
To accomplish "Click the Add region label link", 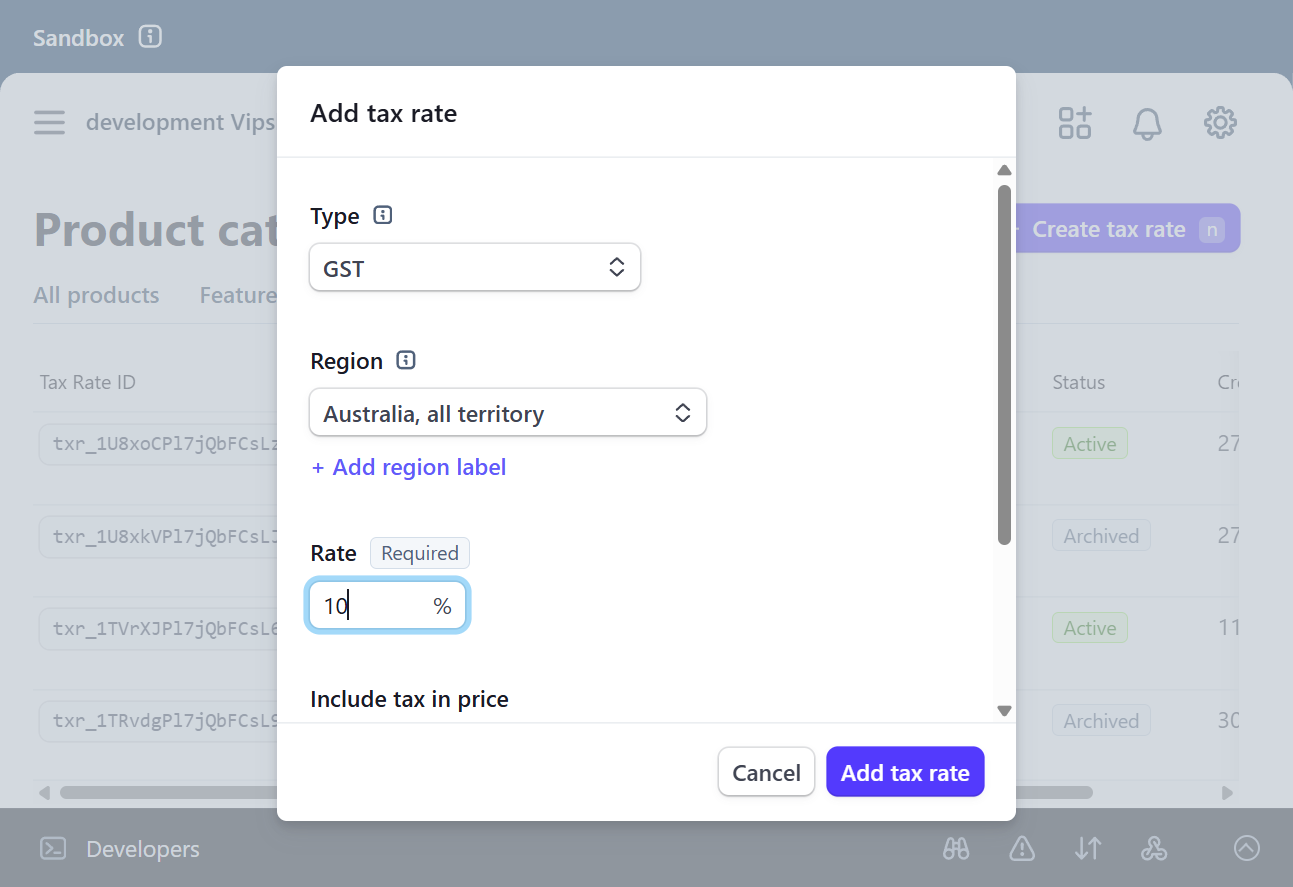I will coord(409,467).
